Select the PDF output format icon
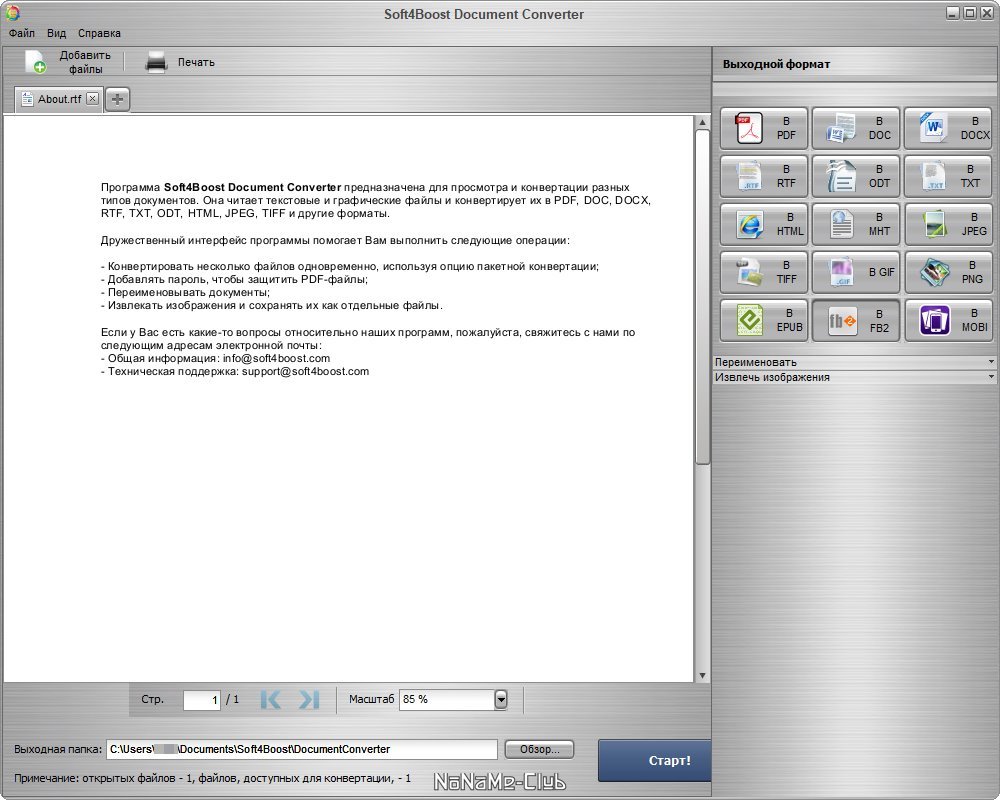Viewport: 1000px width, 800px height. point(763,129)
